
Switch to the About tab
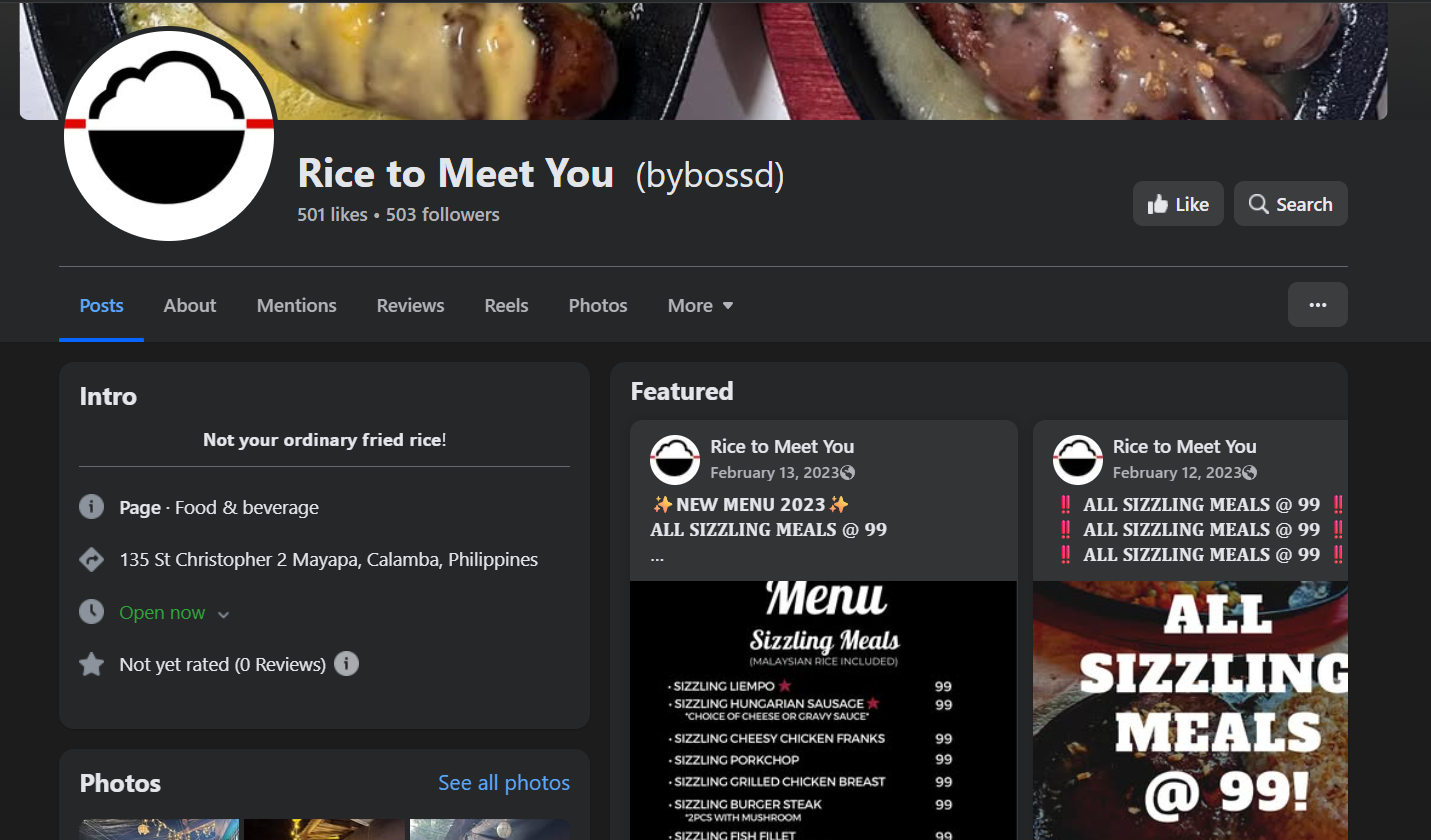190,305
